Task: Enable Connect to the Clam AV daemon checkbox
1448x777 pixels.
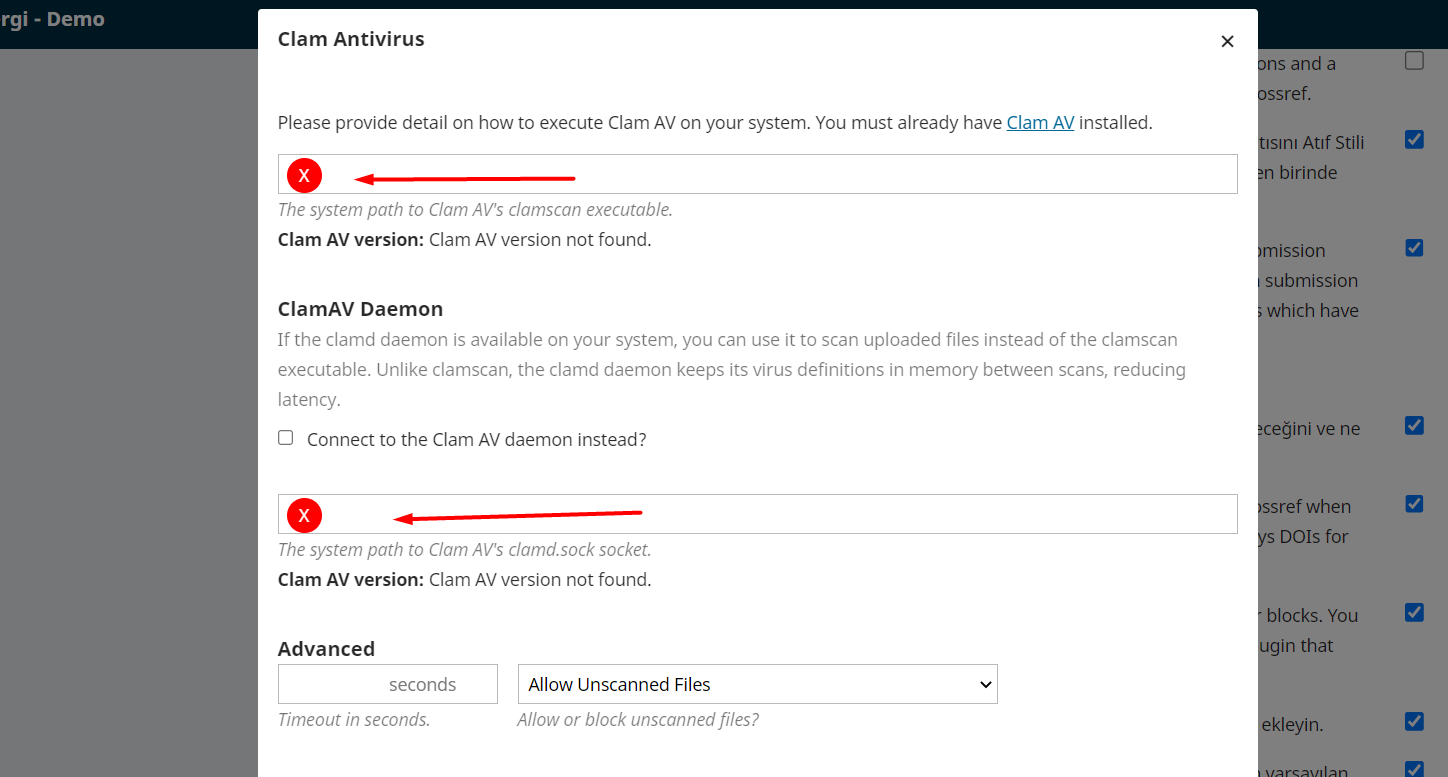Action: point(286,438)
